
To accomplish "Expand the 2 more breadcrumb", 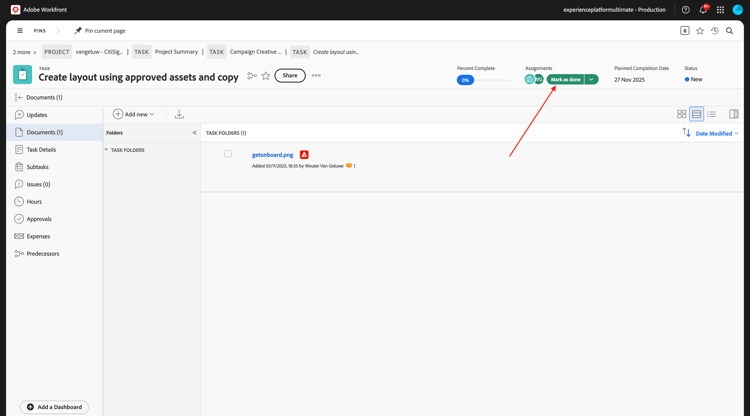I will click(x=24, y=52).
